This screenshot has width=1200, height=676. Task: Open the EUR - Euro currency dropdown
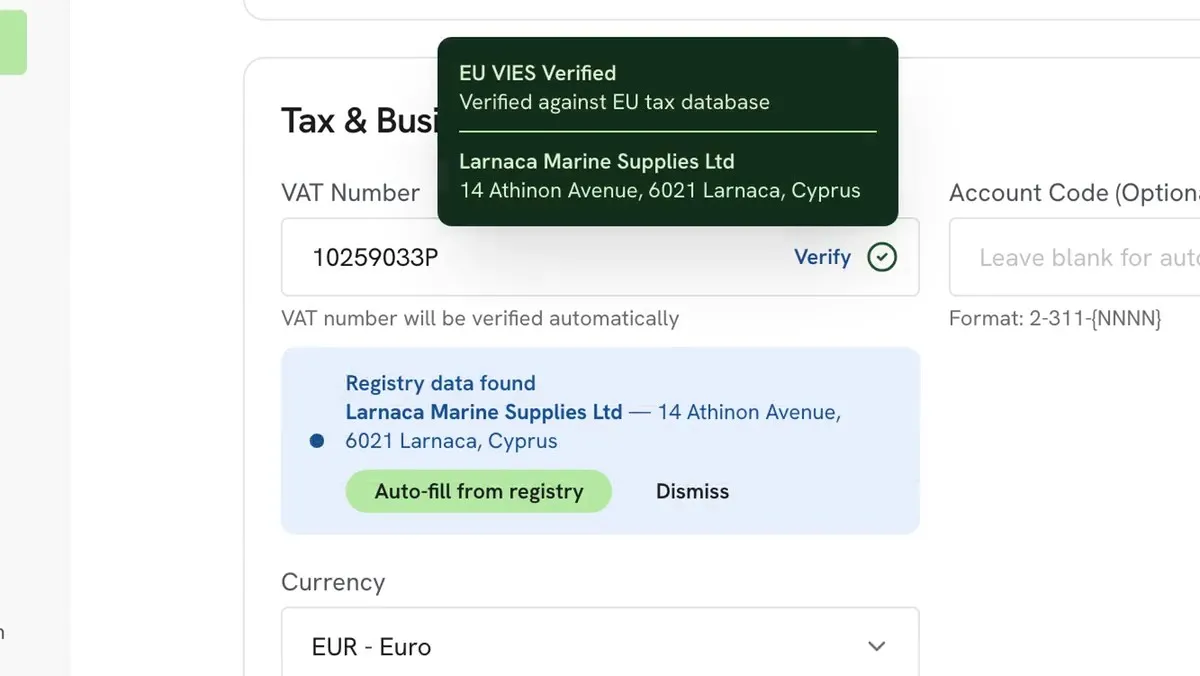coord(600,646)
